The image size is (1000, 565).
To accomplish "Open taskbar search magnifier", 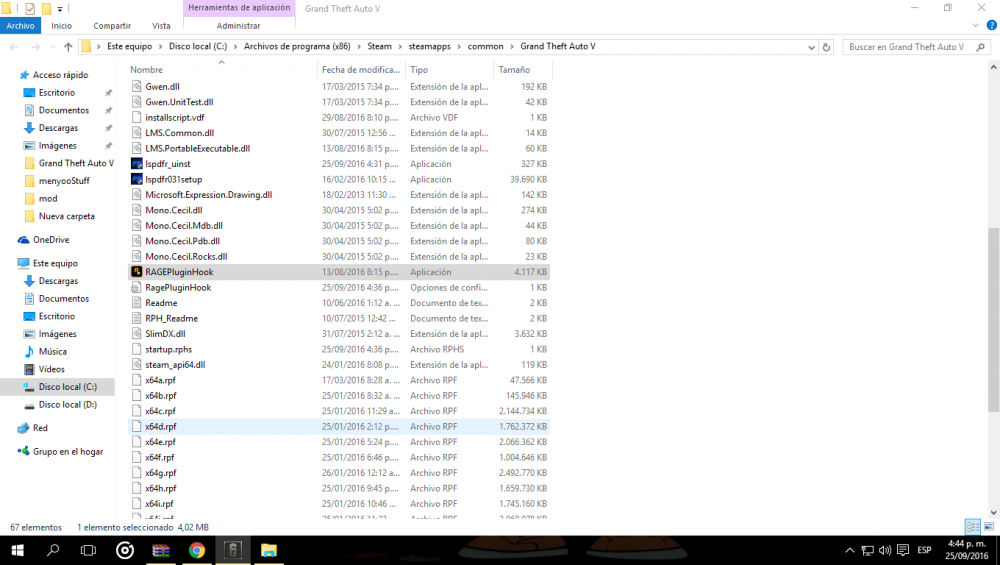I will (x=54, y=550).
